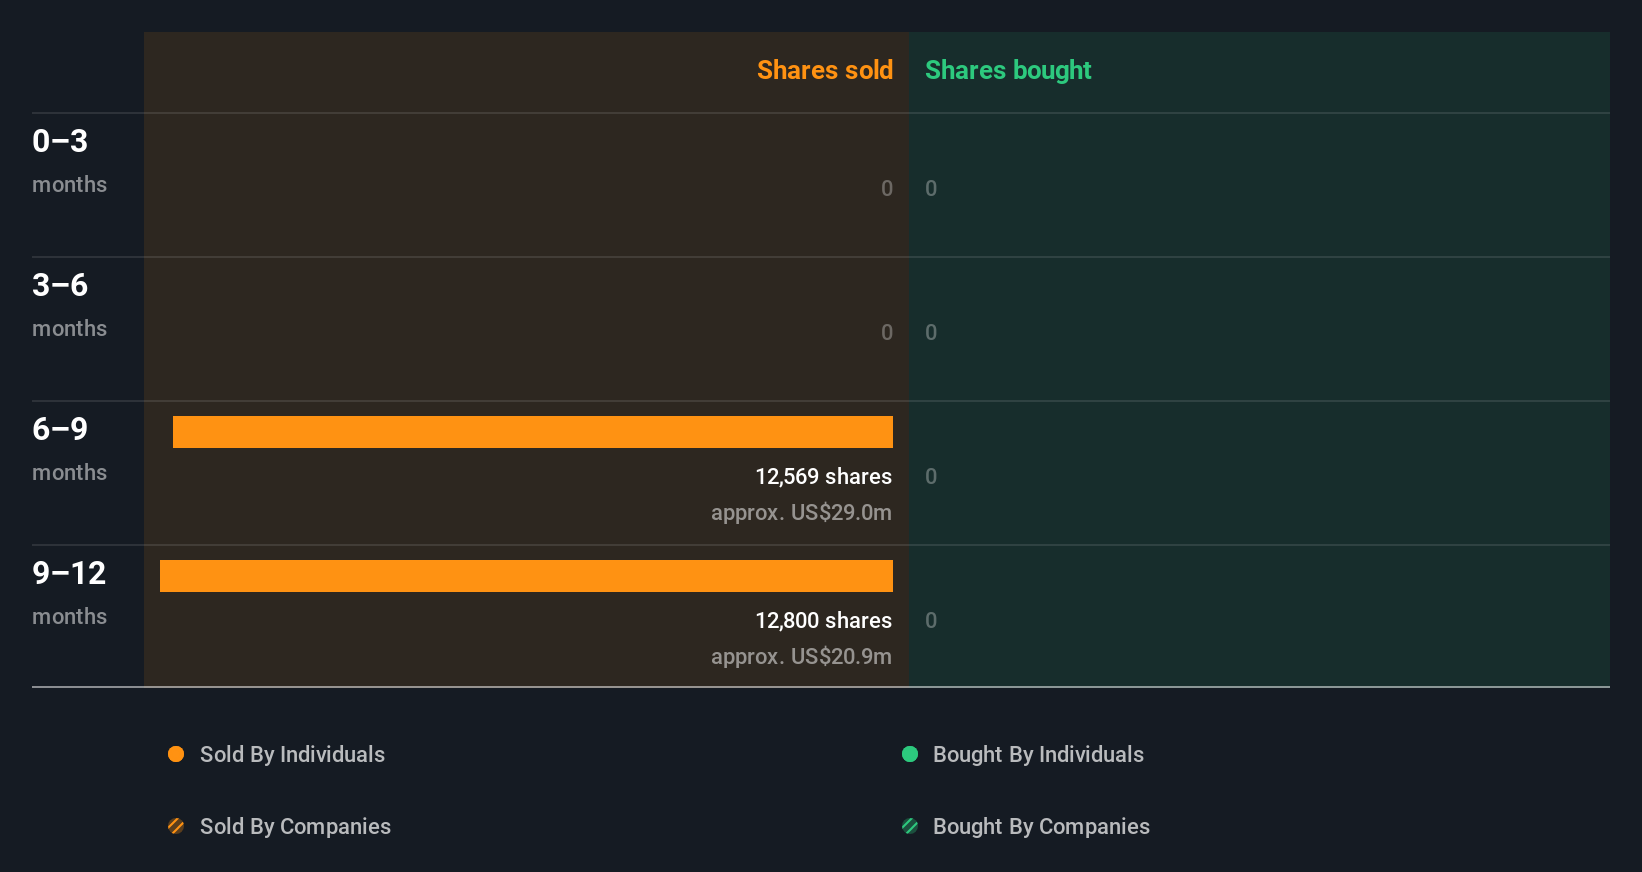Click the 0 bought value for 3–6 months
Viewport: 1642px width, 872px height.
[x=931, y=333]
